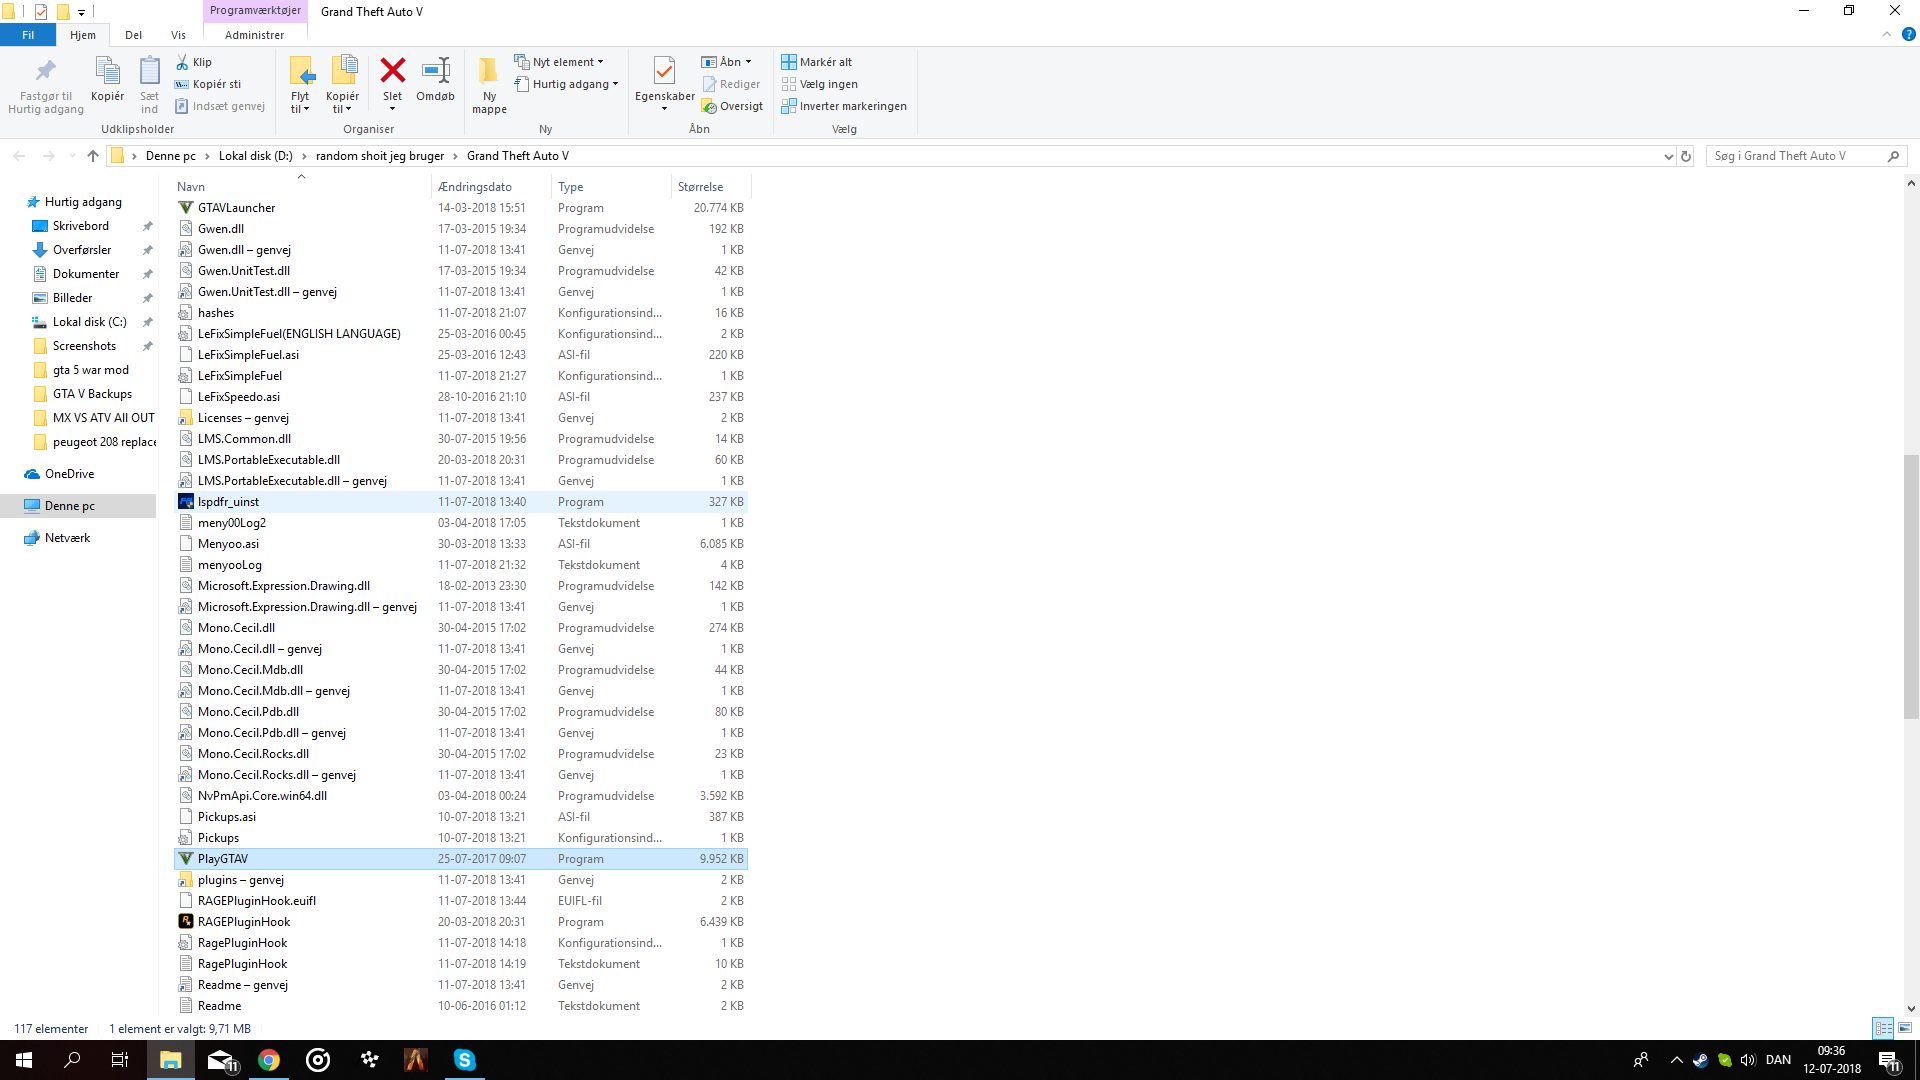Click the Søg i Grand Theft Auto V field
The width and height of the screenshot is (1920, 1080).
[1795, 156]
